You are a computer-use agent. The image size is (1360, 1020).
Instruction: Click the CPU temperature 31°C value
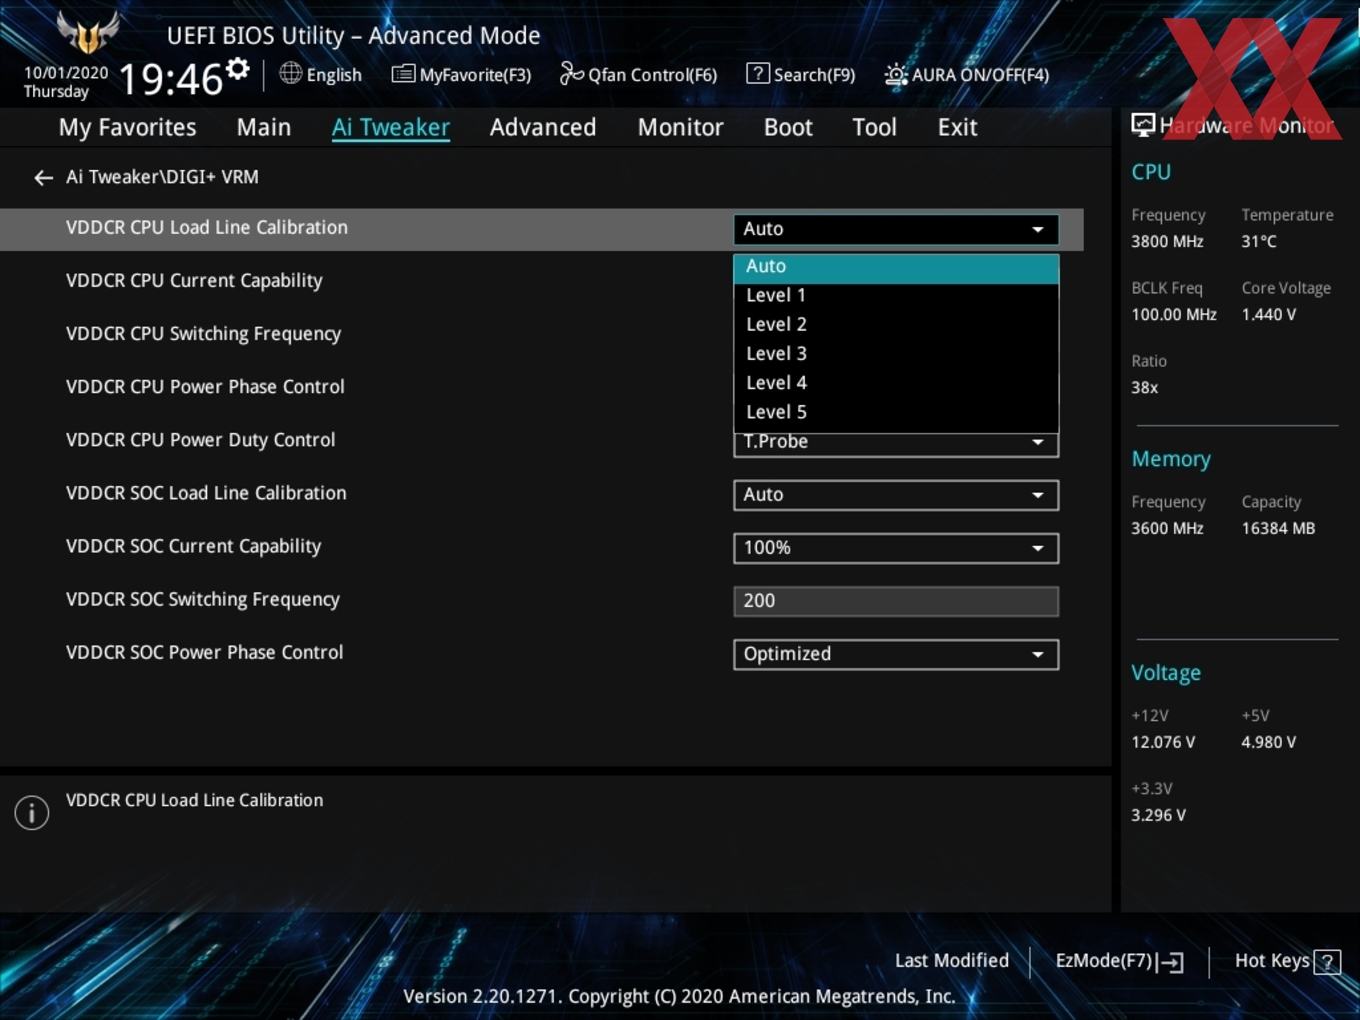[x=1259, y=241]
